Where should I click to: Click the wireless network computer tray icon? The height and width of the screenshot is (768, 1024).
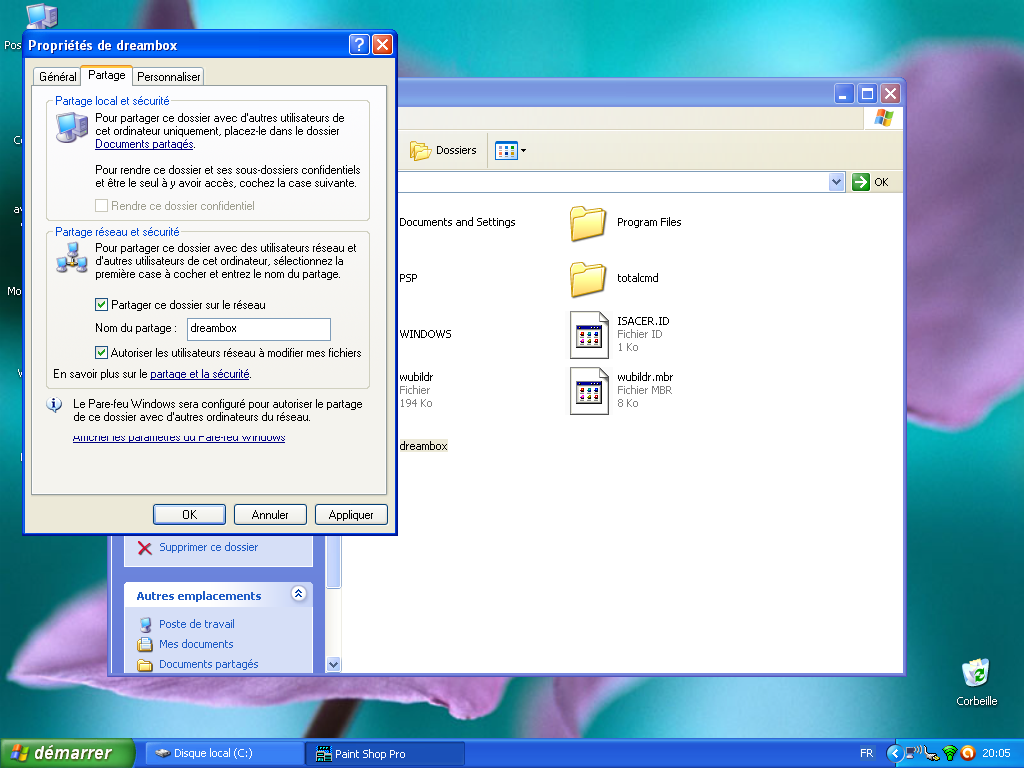913,753
